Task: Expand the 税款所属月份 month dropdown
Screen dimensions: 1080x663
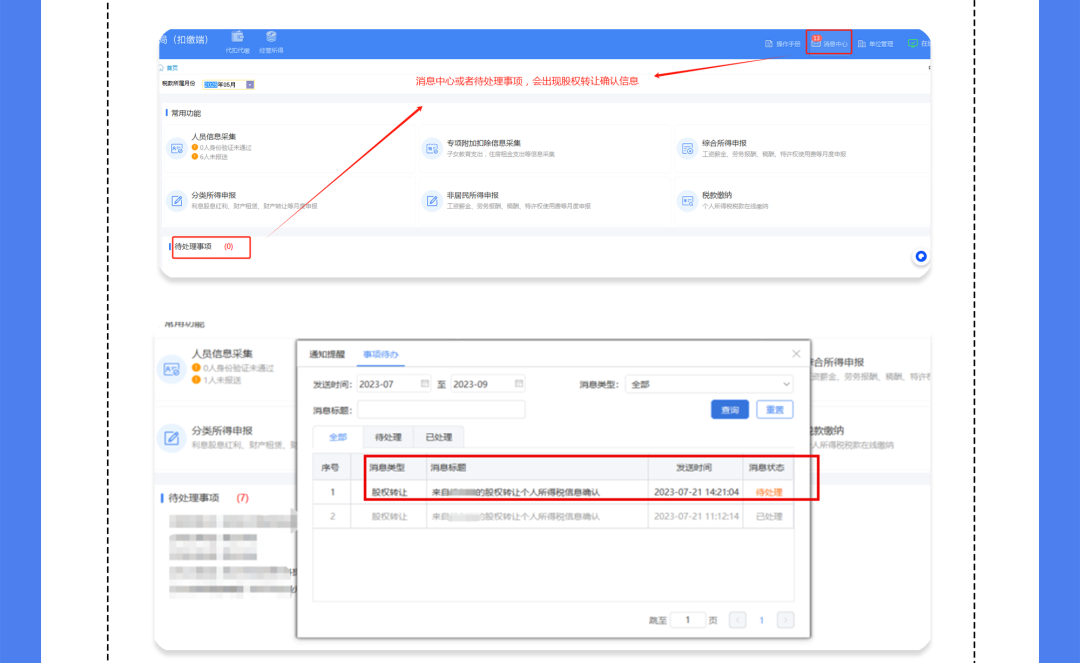Action: tap(250, 85)
